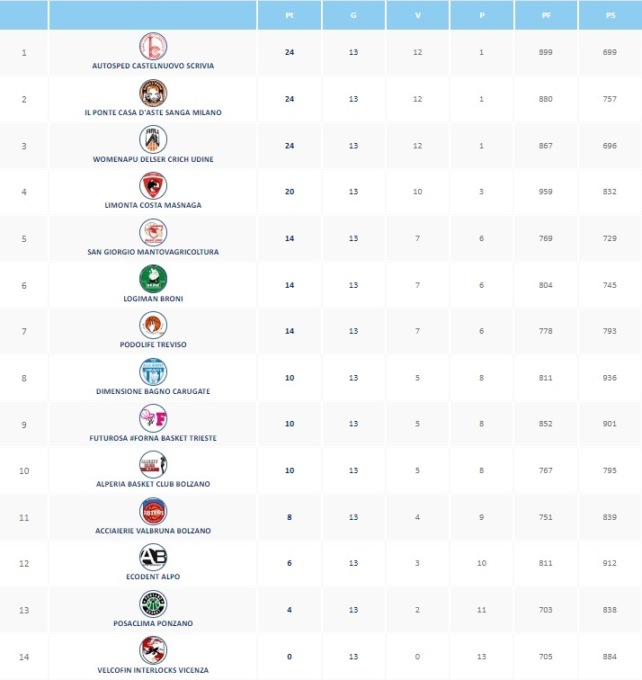Click the V wins column header
642x680 pixels.
(418, 15)
